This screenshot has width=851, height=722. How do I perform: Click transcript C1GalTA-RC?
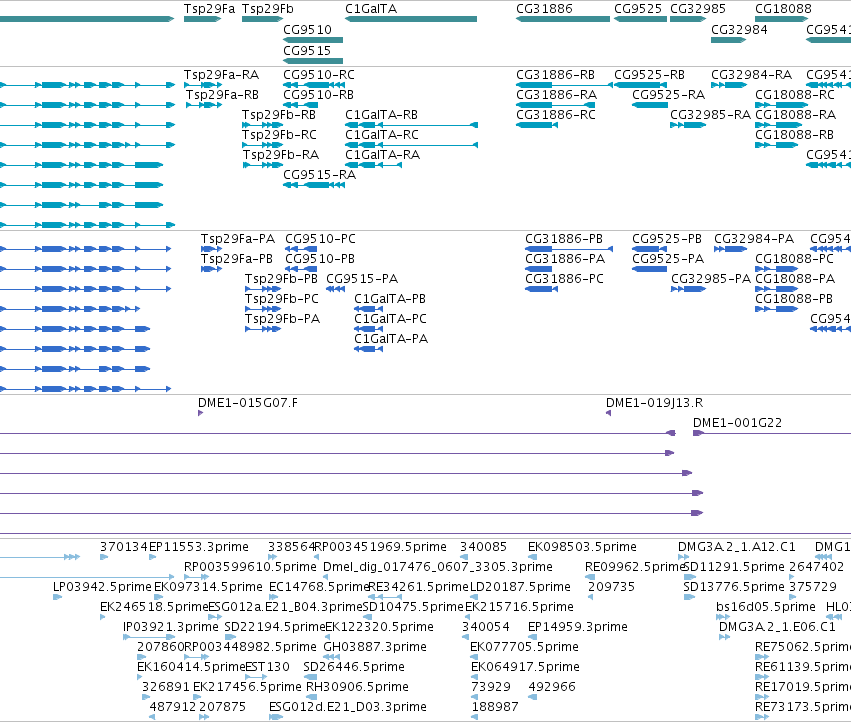click(x=382, y=135)
